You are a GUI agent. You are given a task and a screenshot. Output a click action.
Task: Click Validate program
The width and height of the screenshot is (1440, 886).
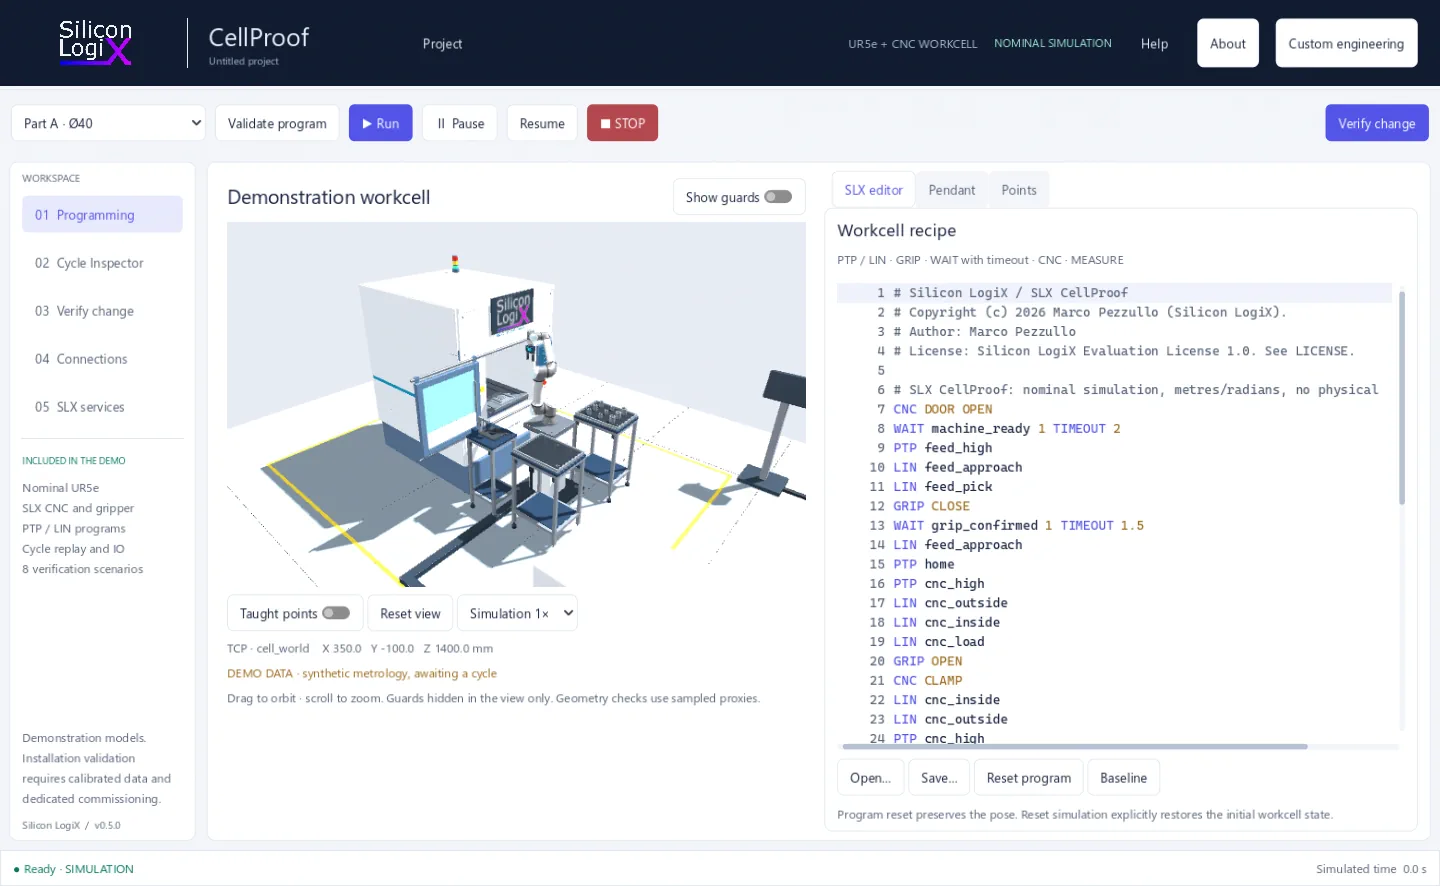pos(277,123)
